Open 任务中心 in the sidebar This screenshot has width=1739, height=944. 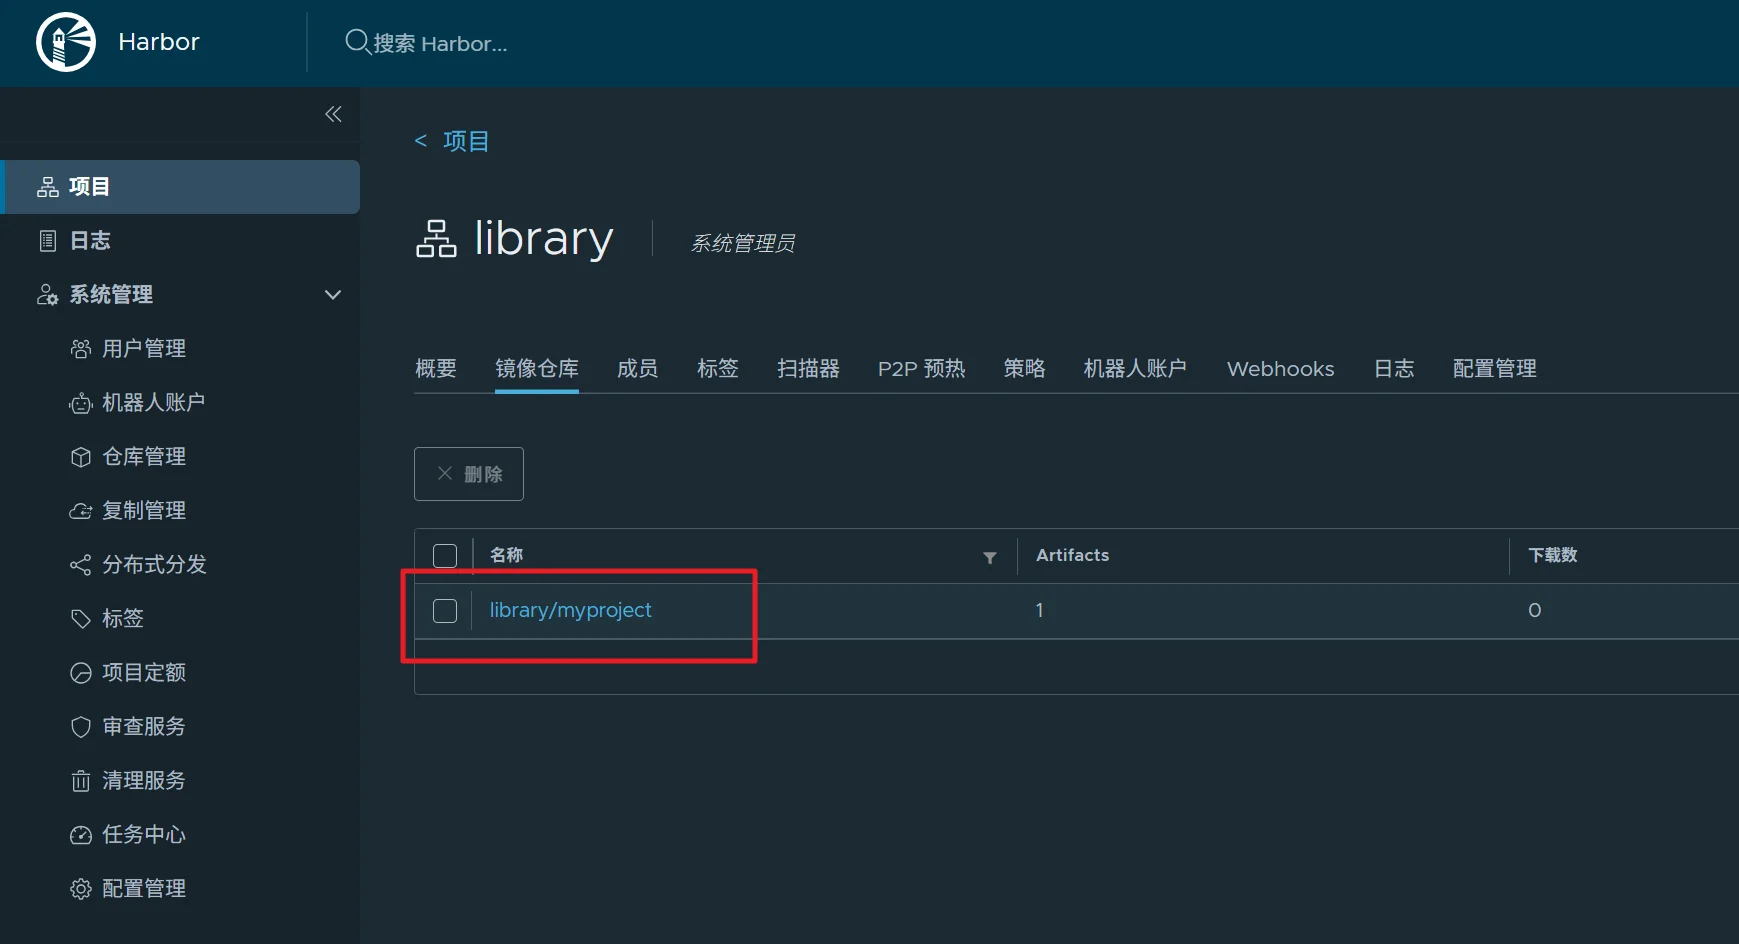[144, 835]
